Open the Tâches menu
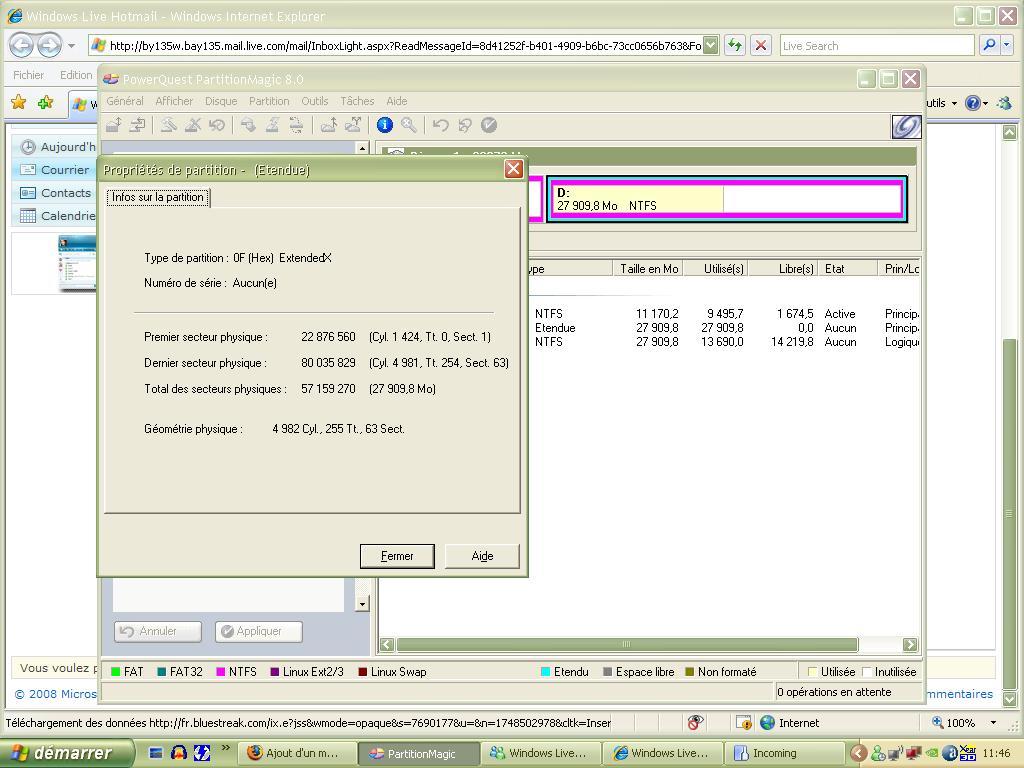 tap(357, 101)
